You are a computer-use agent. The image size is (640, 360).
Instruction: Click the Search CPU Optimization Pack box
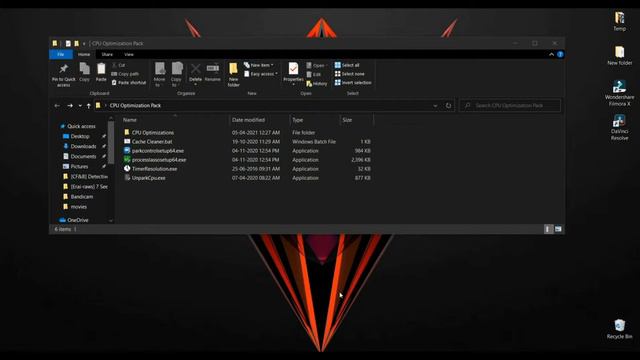click(510, 105)
